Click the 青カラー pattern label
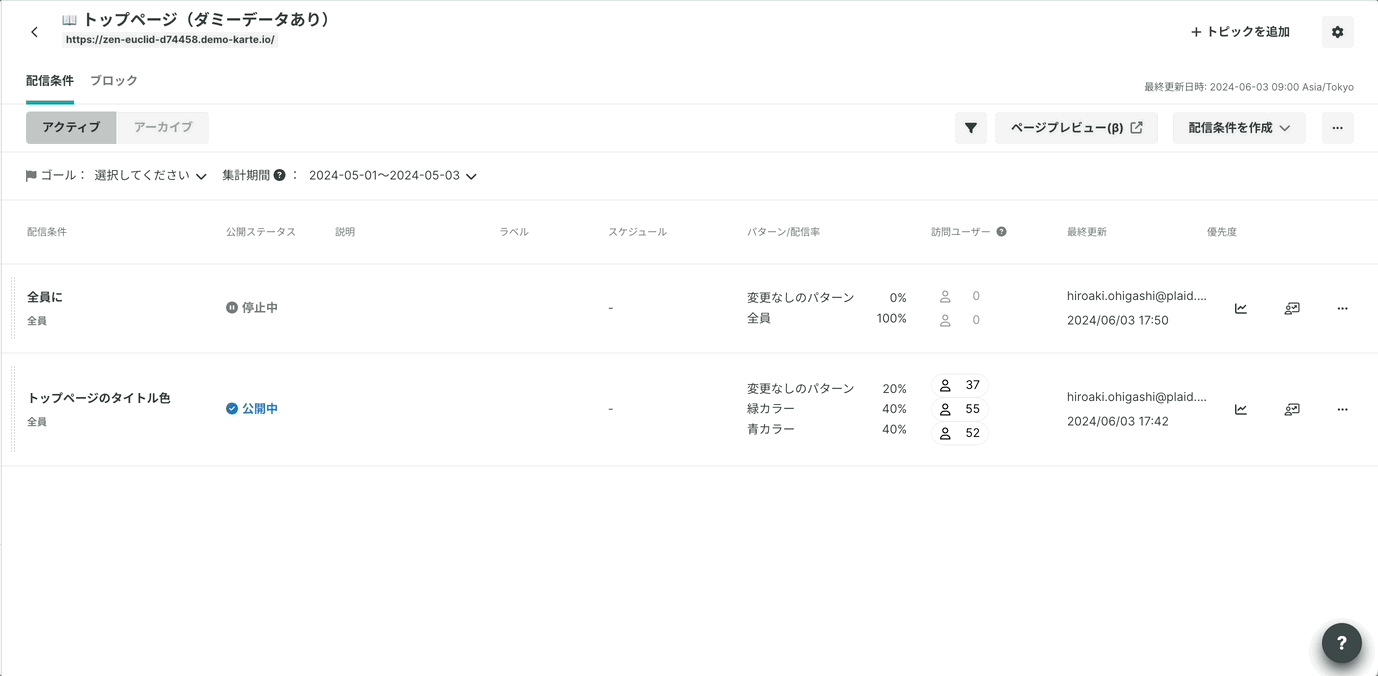 [x=771, y=429]
